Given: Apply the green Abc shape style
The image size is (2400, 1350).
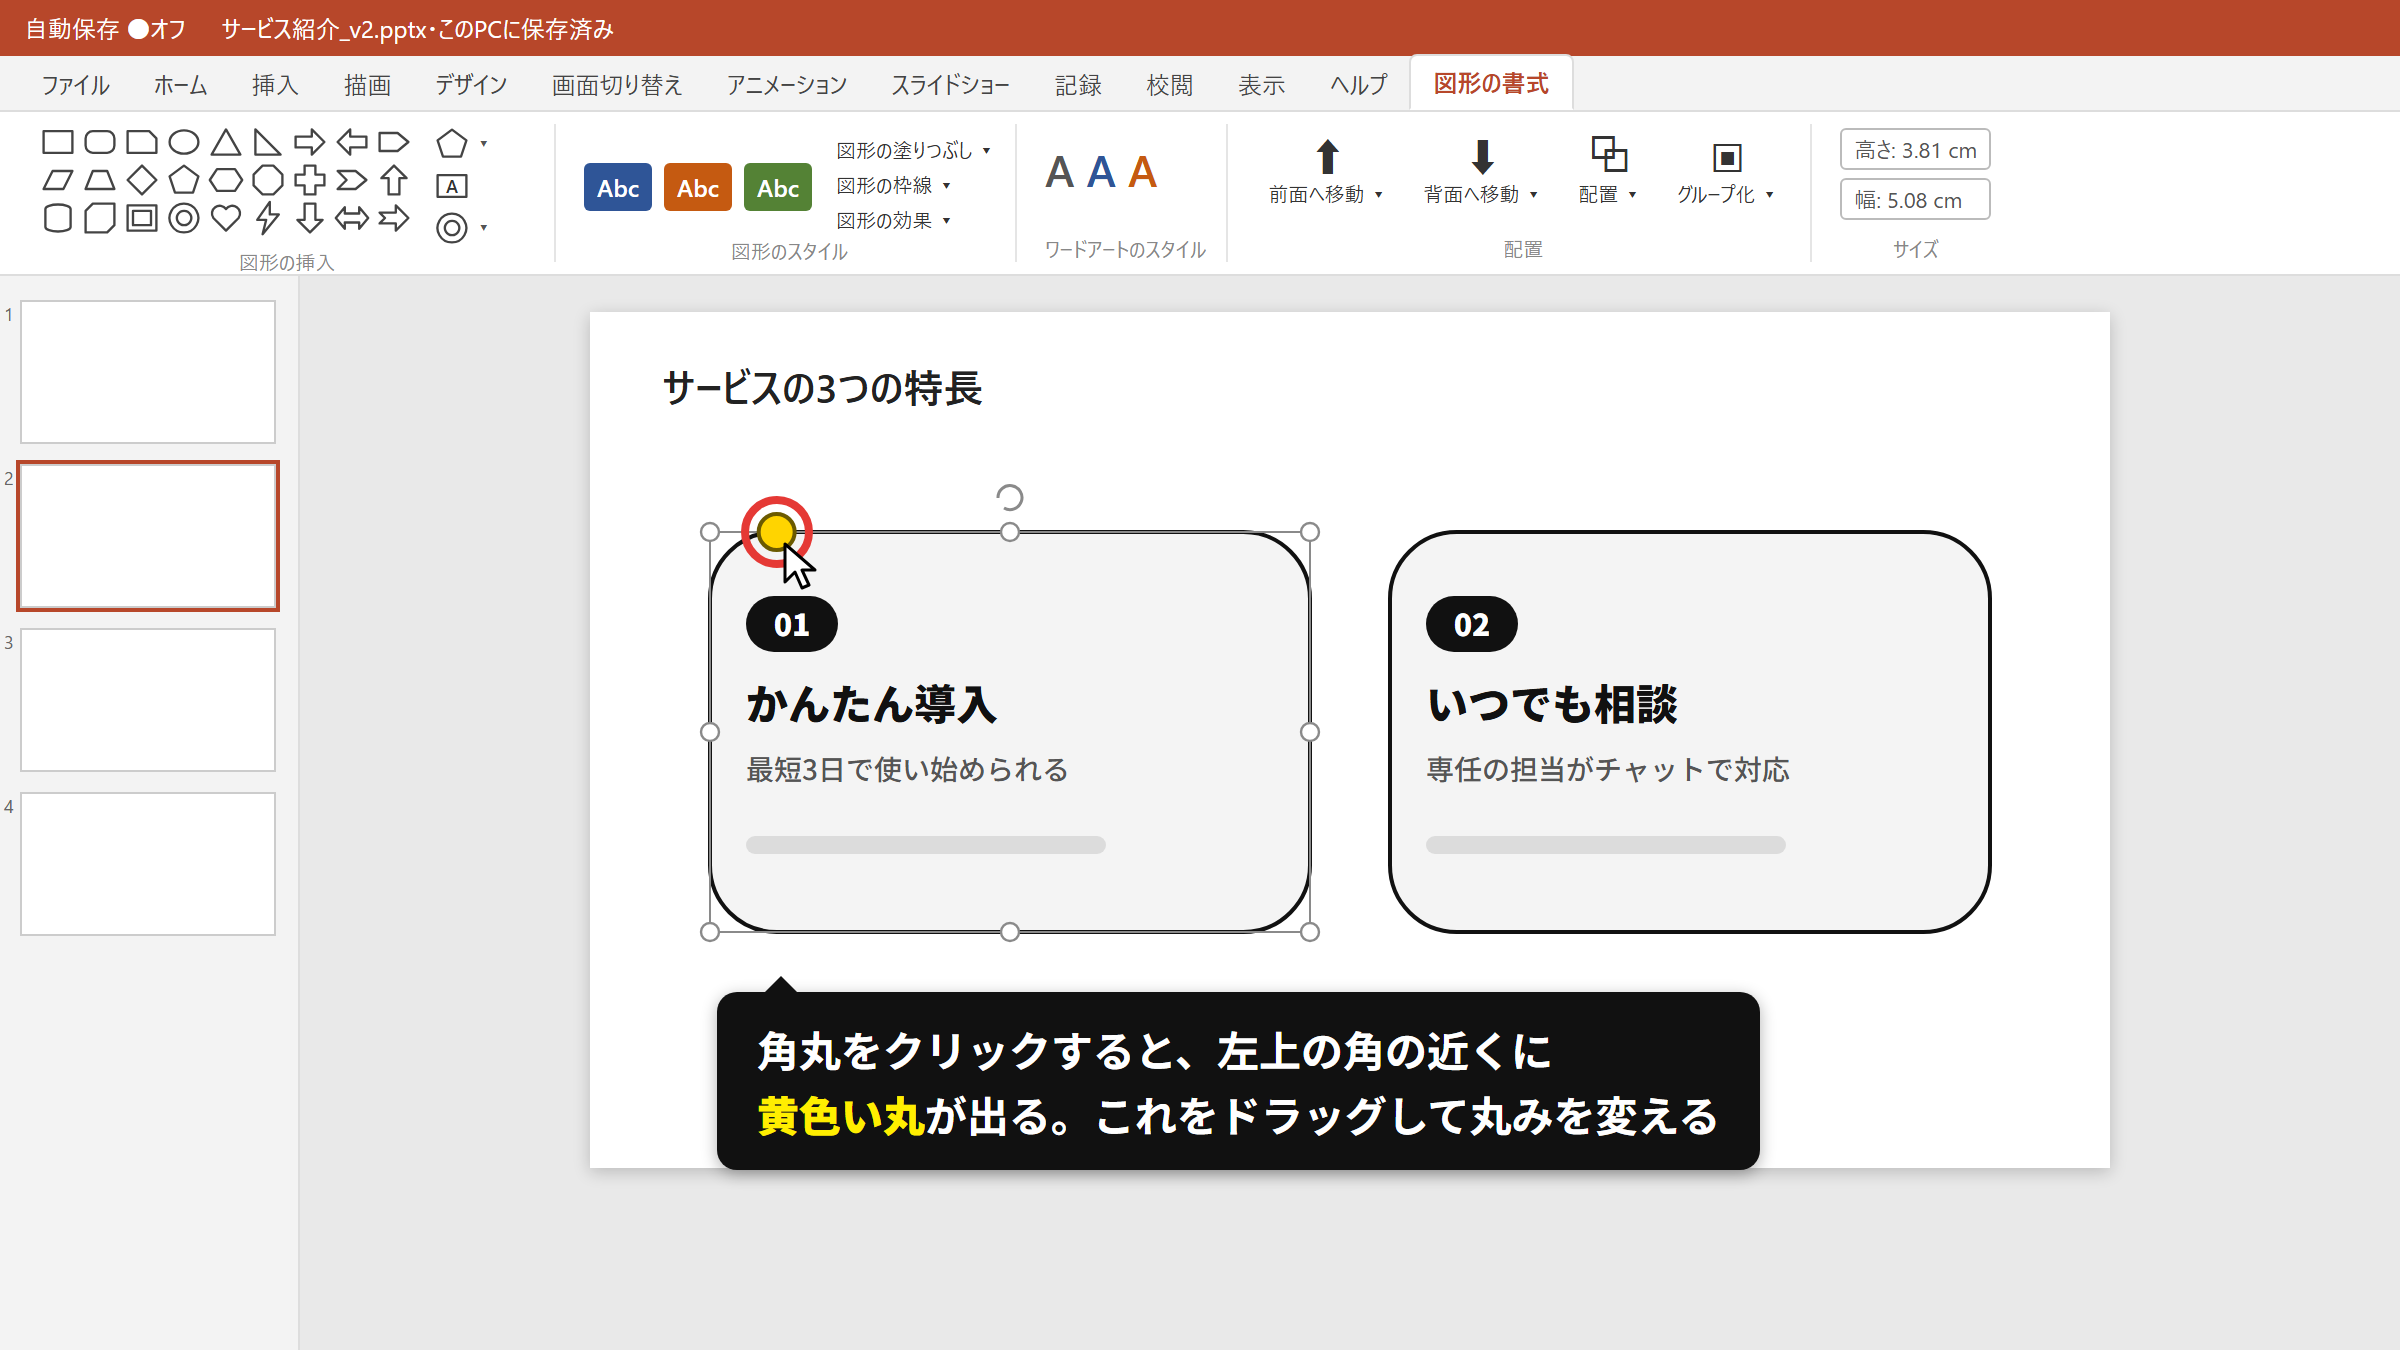Looking at the screenshot, I should 778,187.
